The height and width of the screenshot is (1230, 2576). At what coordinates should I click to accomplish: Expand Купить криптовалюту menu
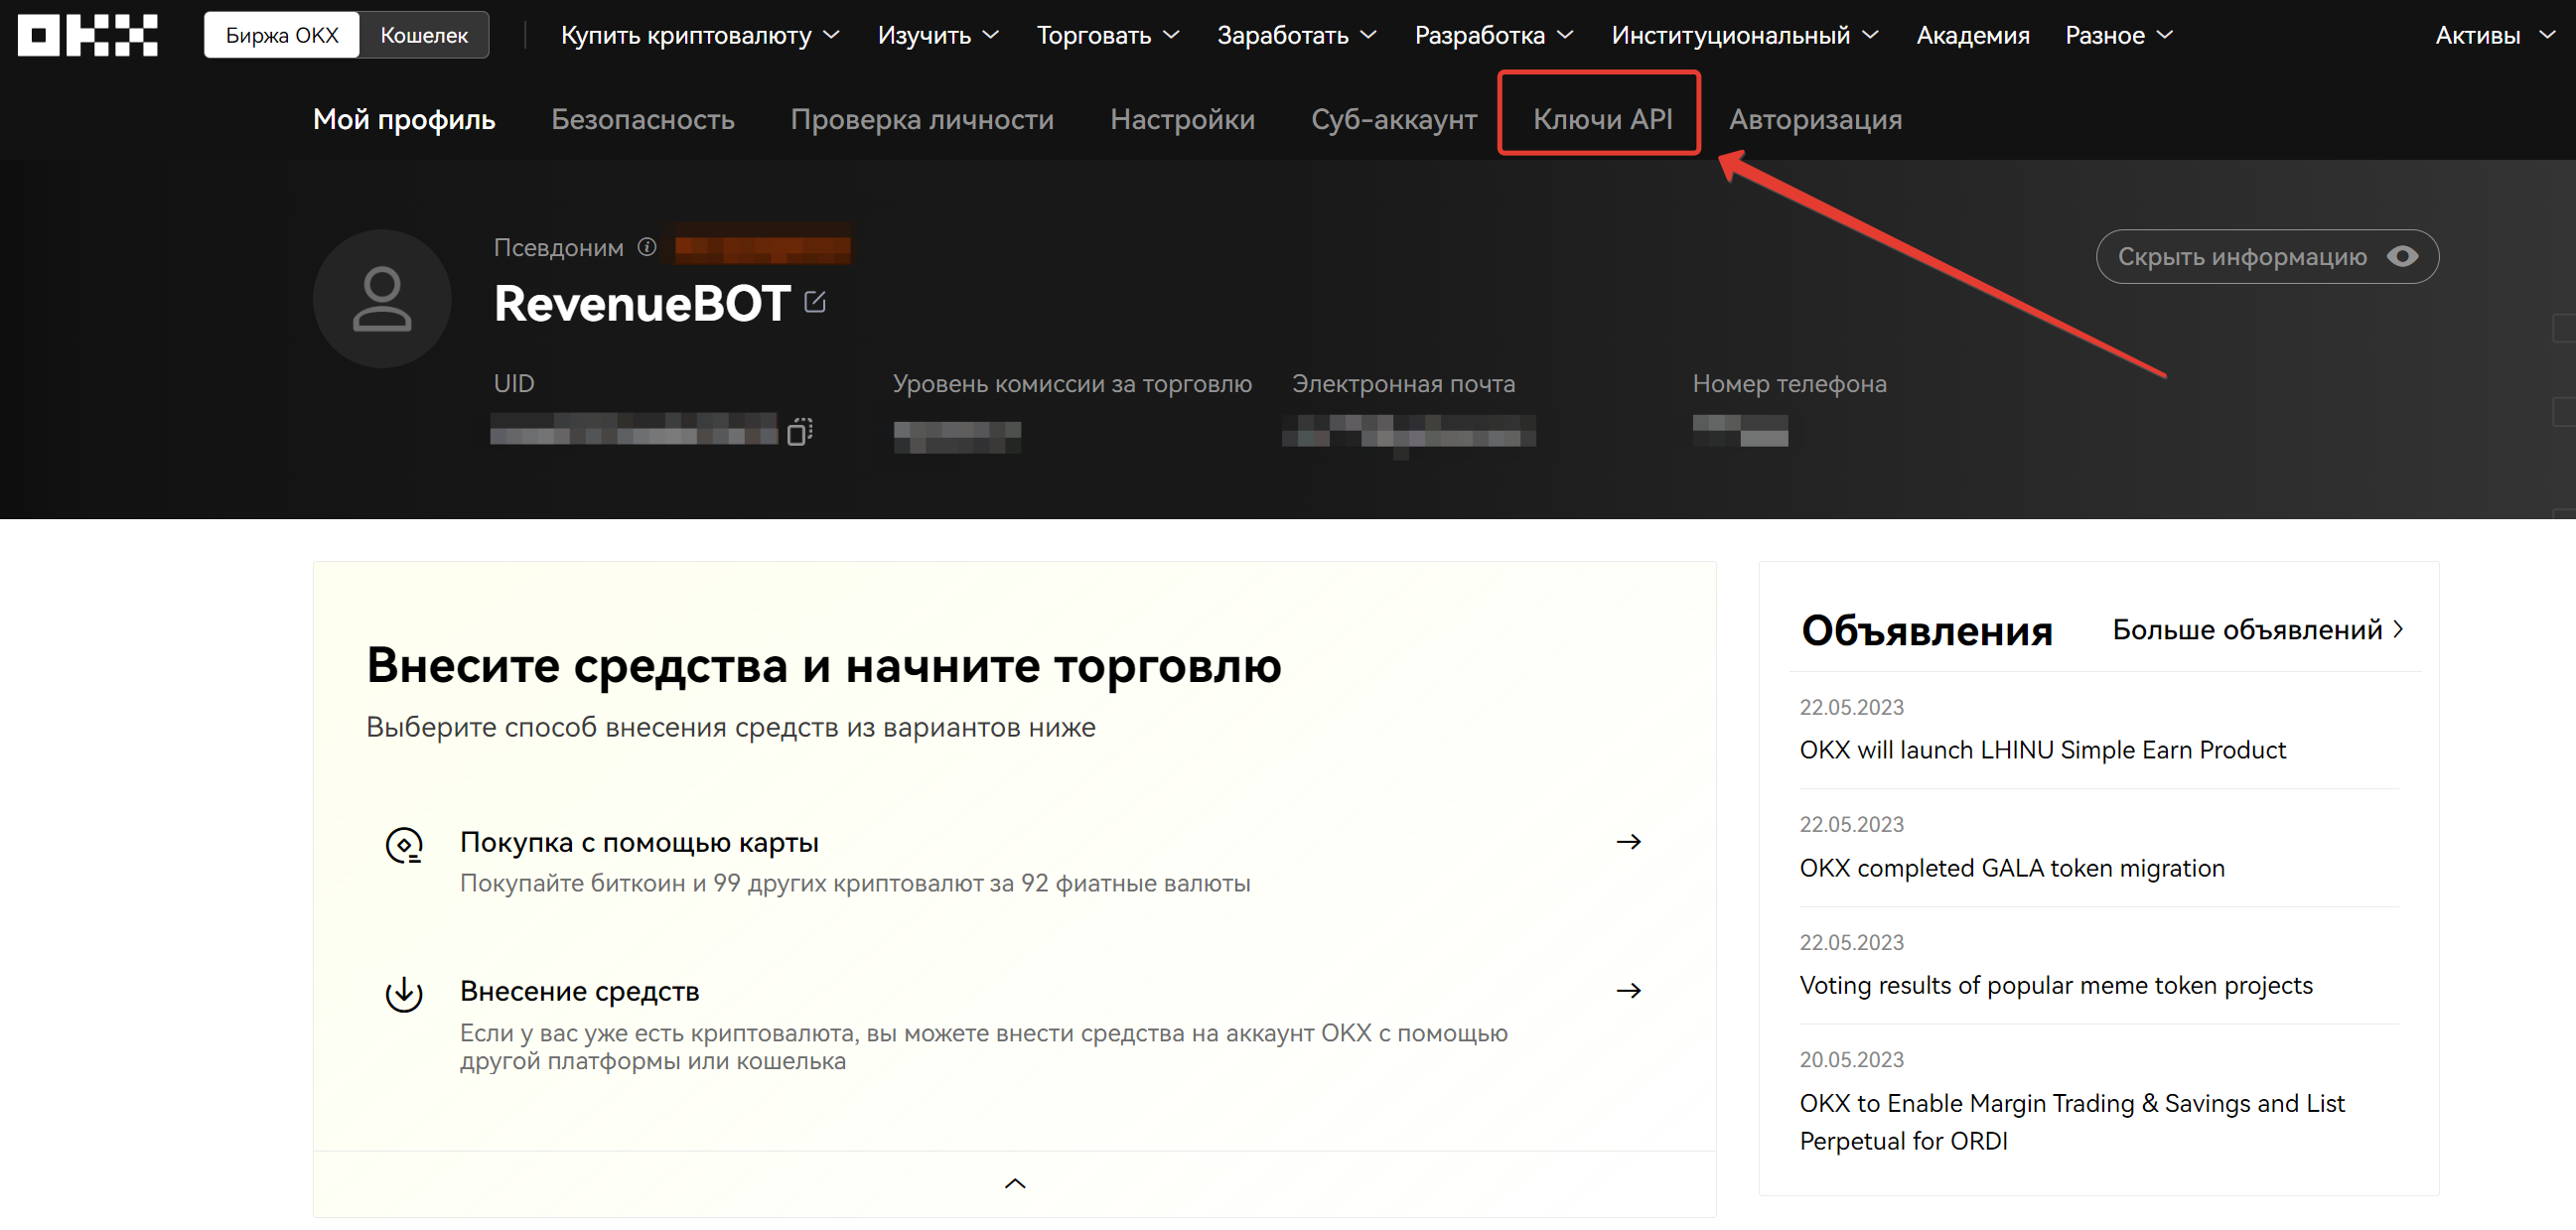coord(700,35)
